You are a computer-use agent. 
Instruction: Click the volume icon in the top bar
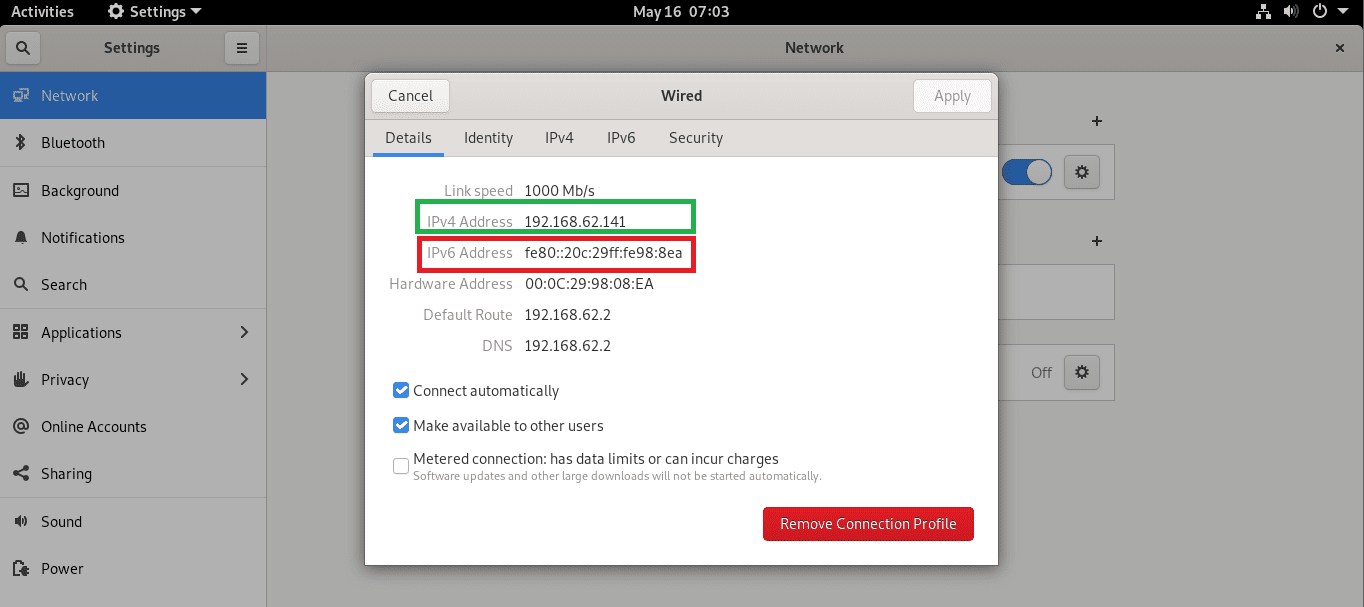1291,11
